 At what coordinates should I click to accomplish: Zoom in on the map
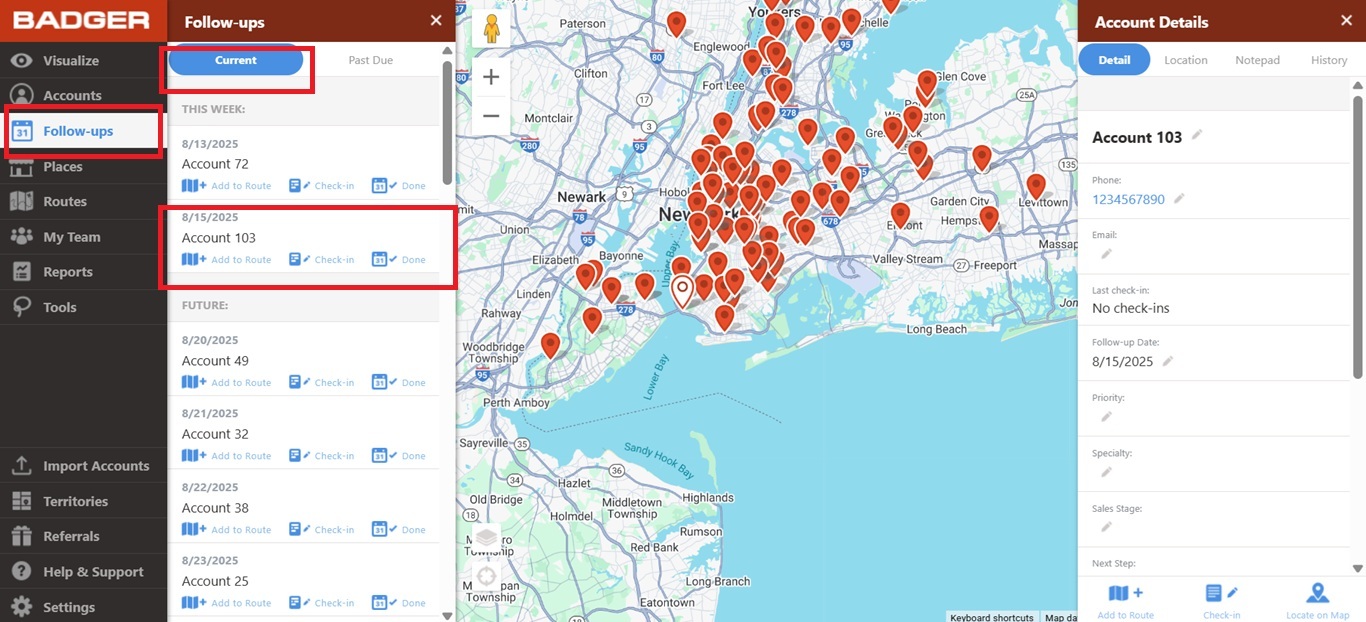491,77
